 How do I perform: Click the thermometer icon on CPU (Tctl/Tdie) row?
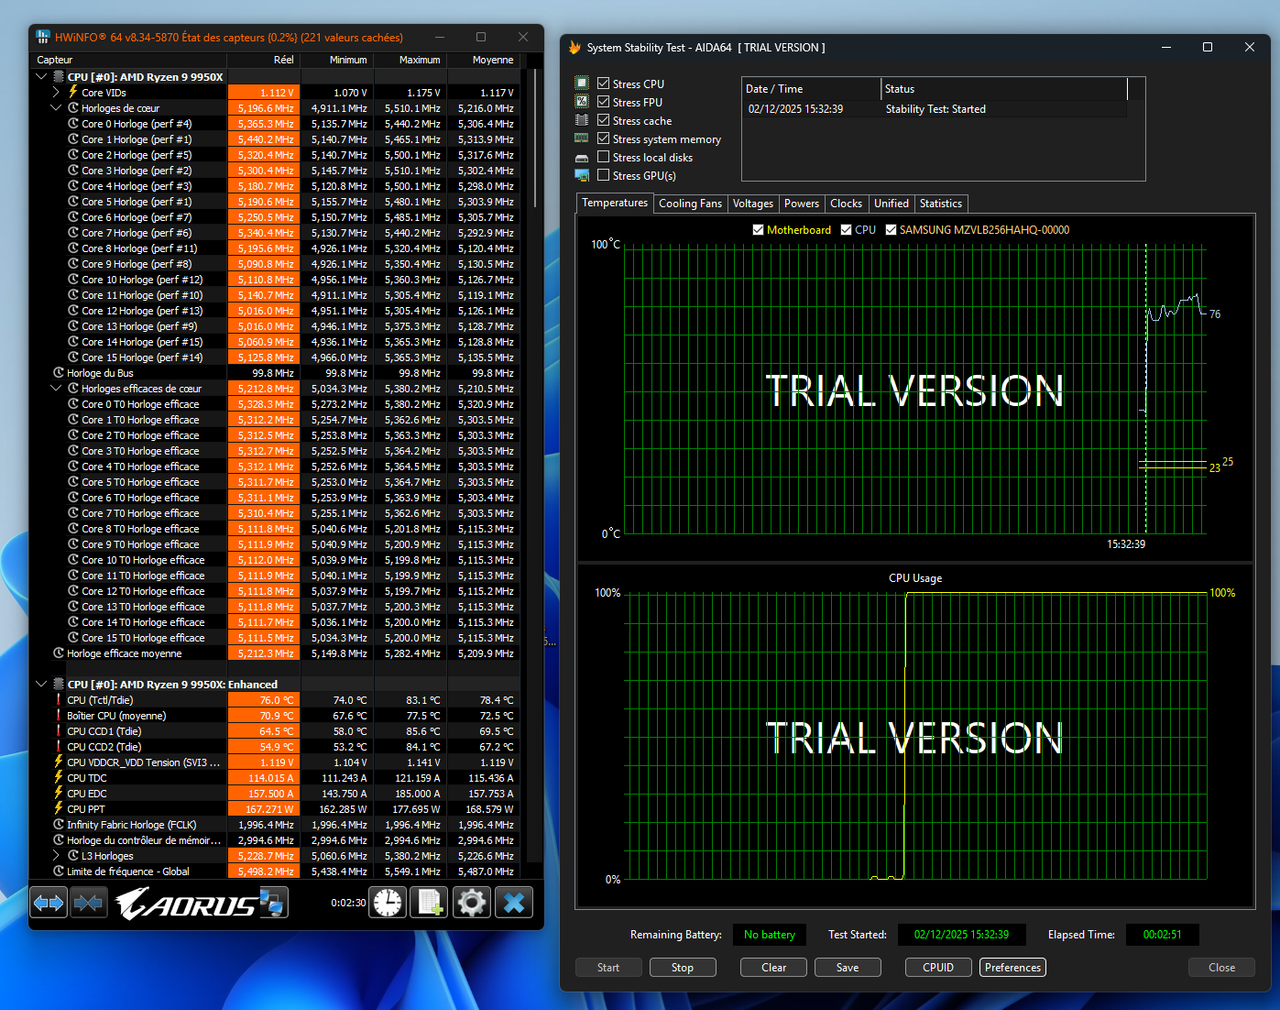[59, 700]
